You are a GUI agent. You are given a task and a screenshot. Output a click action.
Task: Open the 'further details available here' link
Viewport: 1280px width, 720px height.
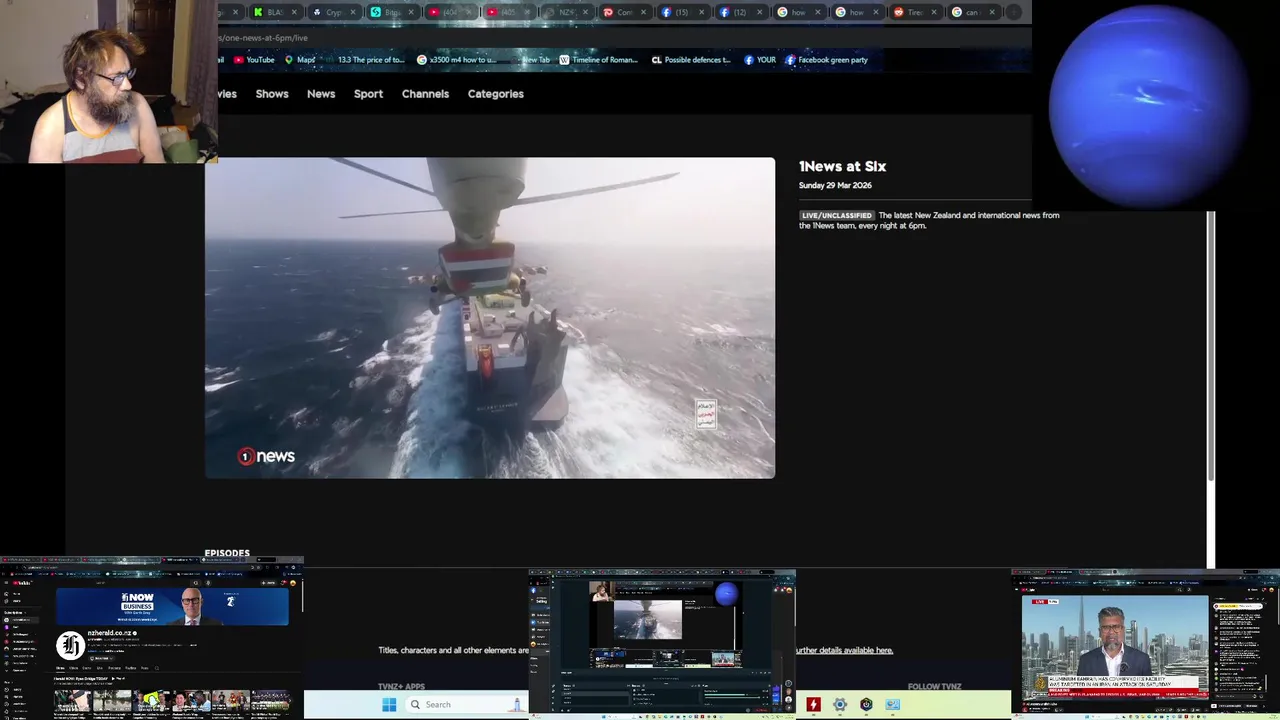[844, 650]
